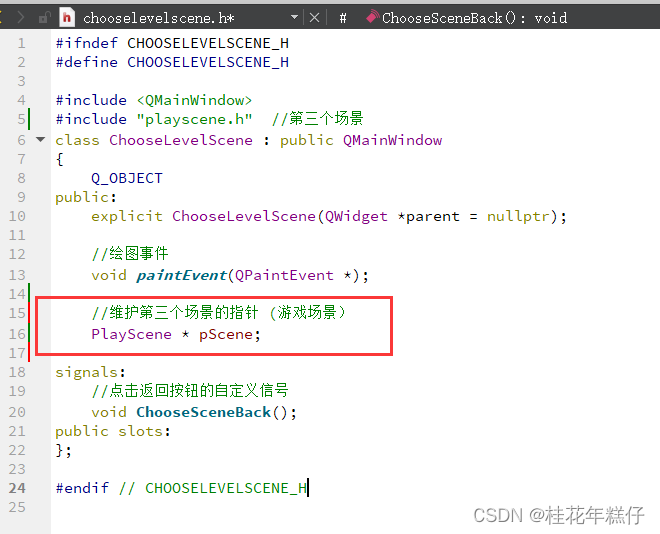Click the <QMainWindow> include text
Viewport: 660px width, 534px height.
(x=194, y=100)
